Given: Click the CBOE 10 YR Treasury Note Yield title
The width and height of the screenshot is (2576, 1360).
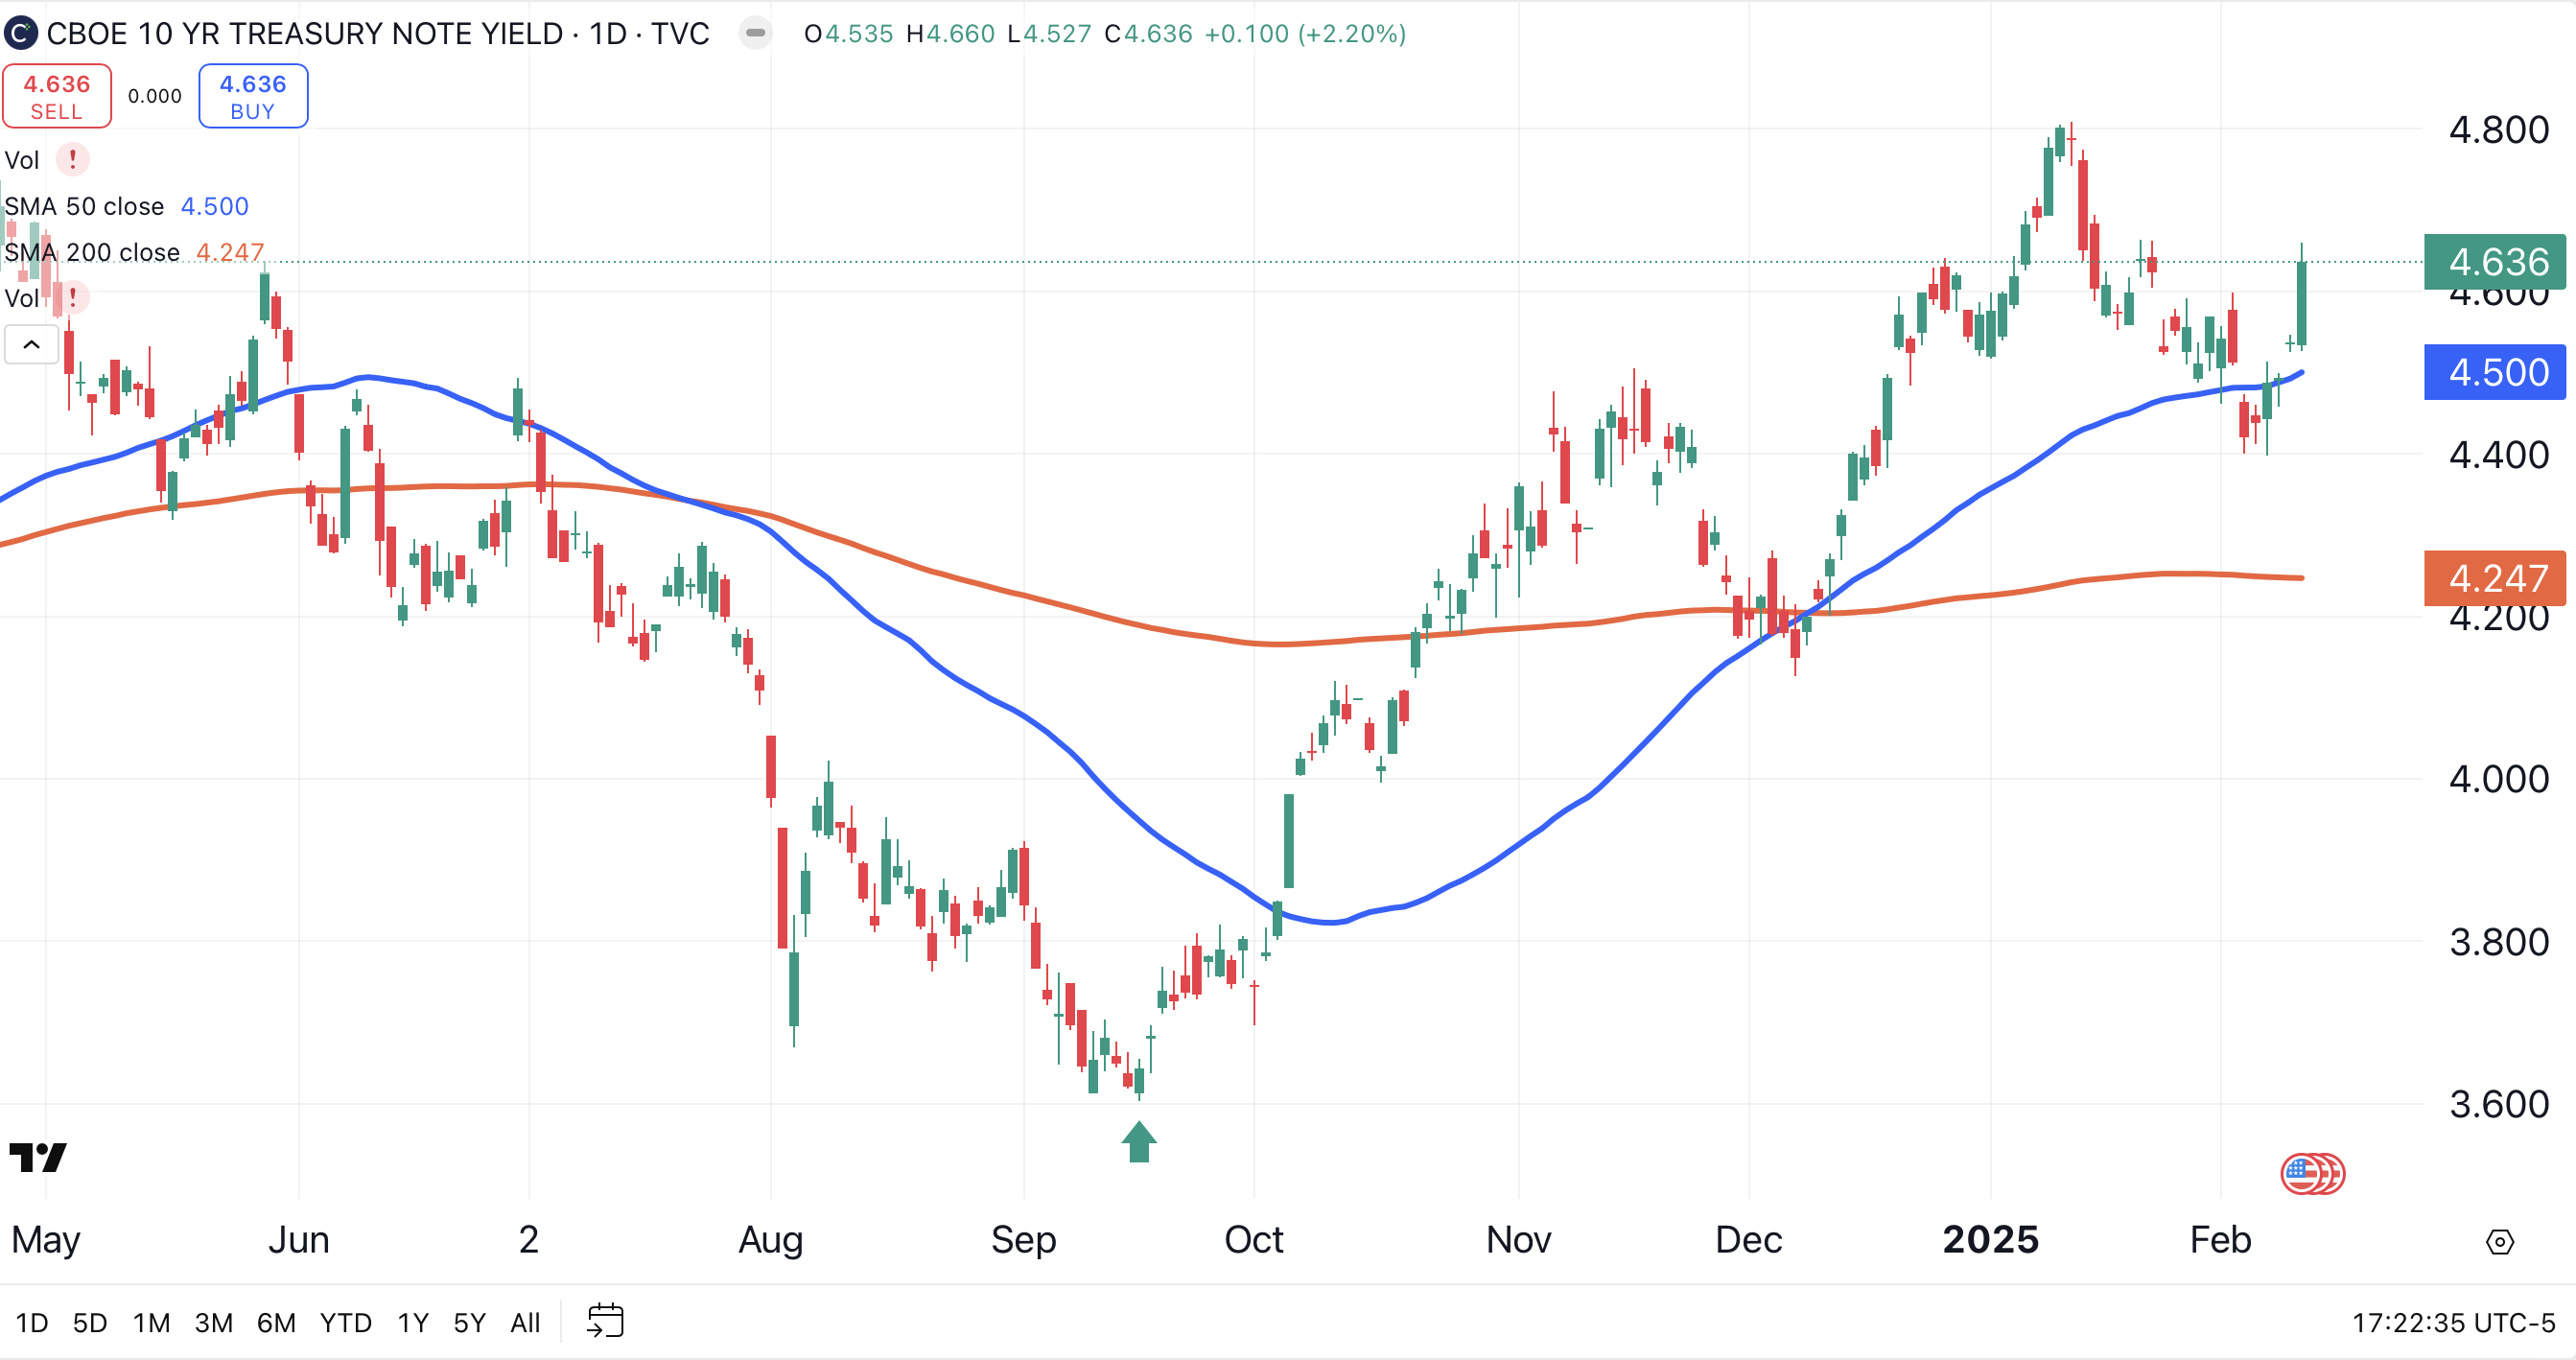Looking at the screenshot, I should pos(304,34).
